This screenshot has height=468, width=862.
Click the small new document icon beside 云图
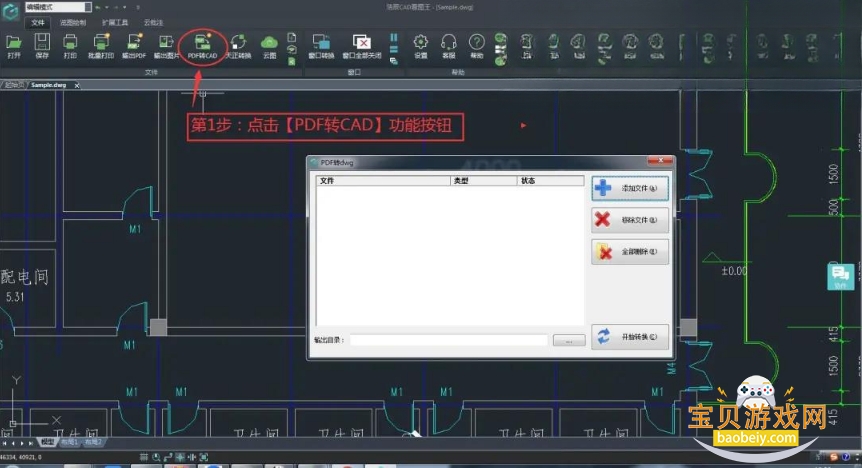pyautogui.click(x=292, y=37)
